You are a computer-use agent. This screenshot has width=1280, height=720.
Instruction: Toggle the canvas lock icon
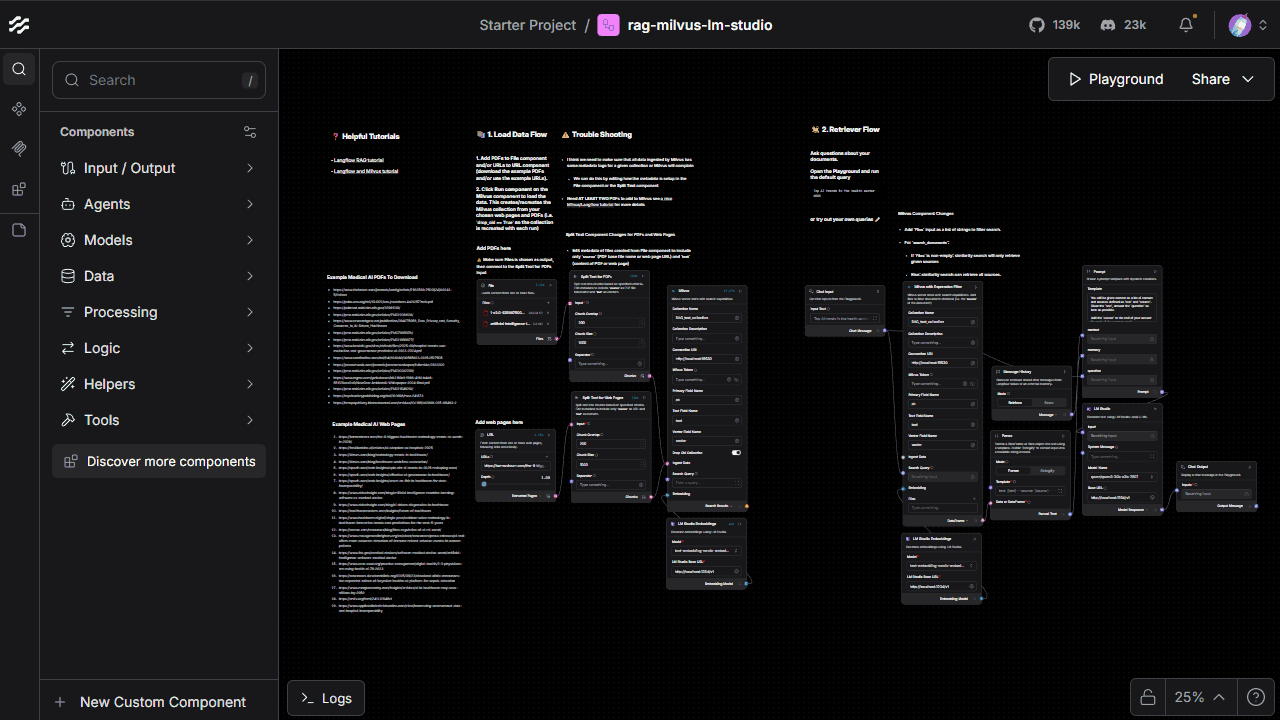pos(1148,697)
